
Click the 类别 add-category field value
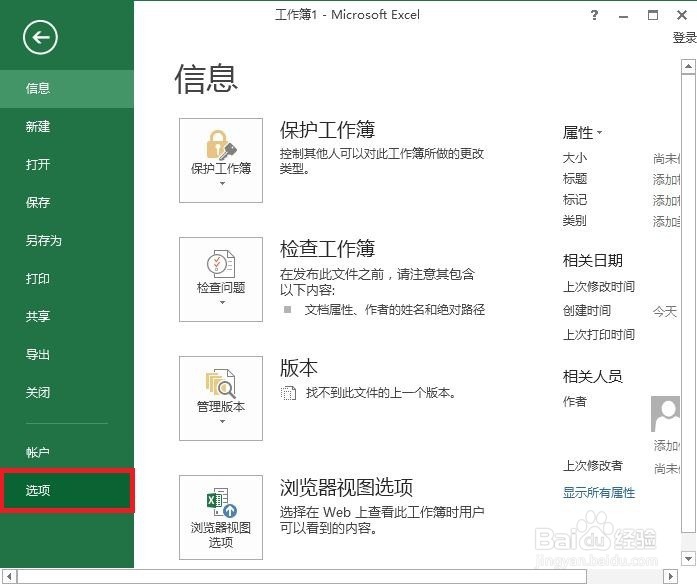pyautogui.click(x=666, y=221)
